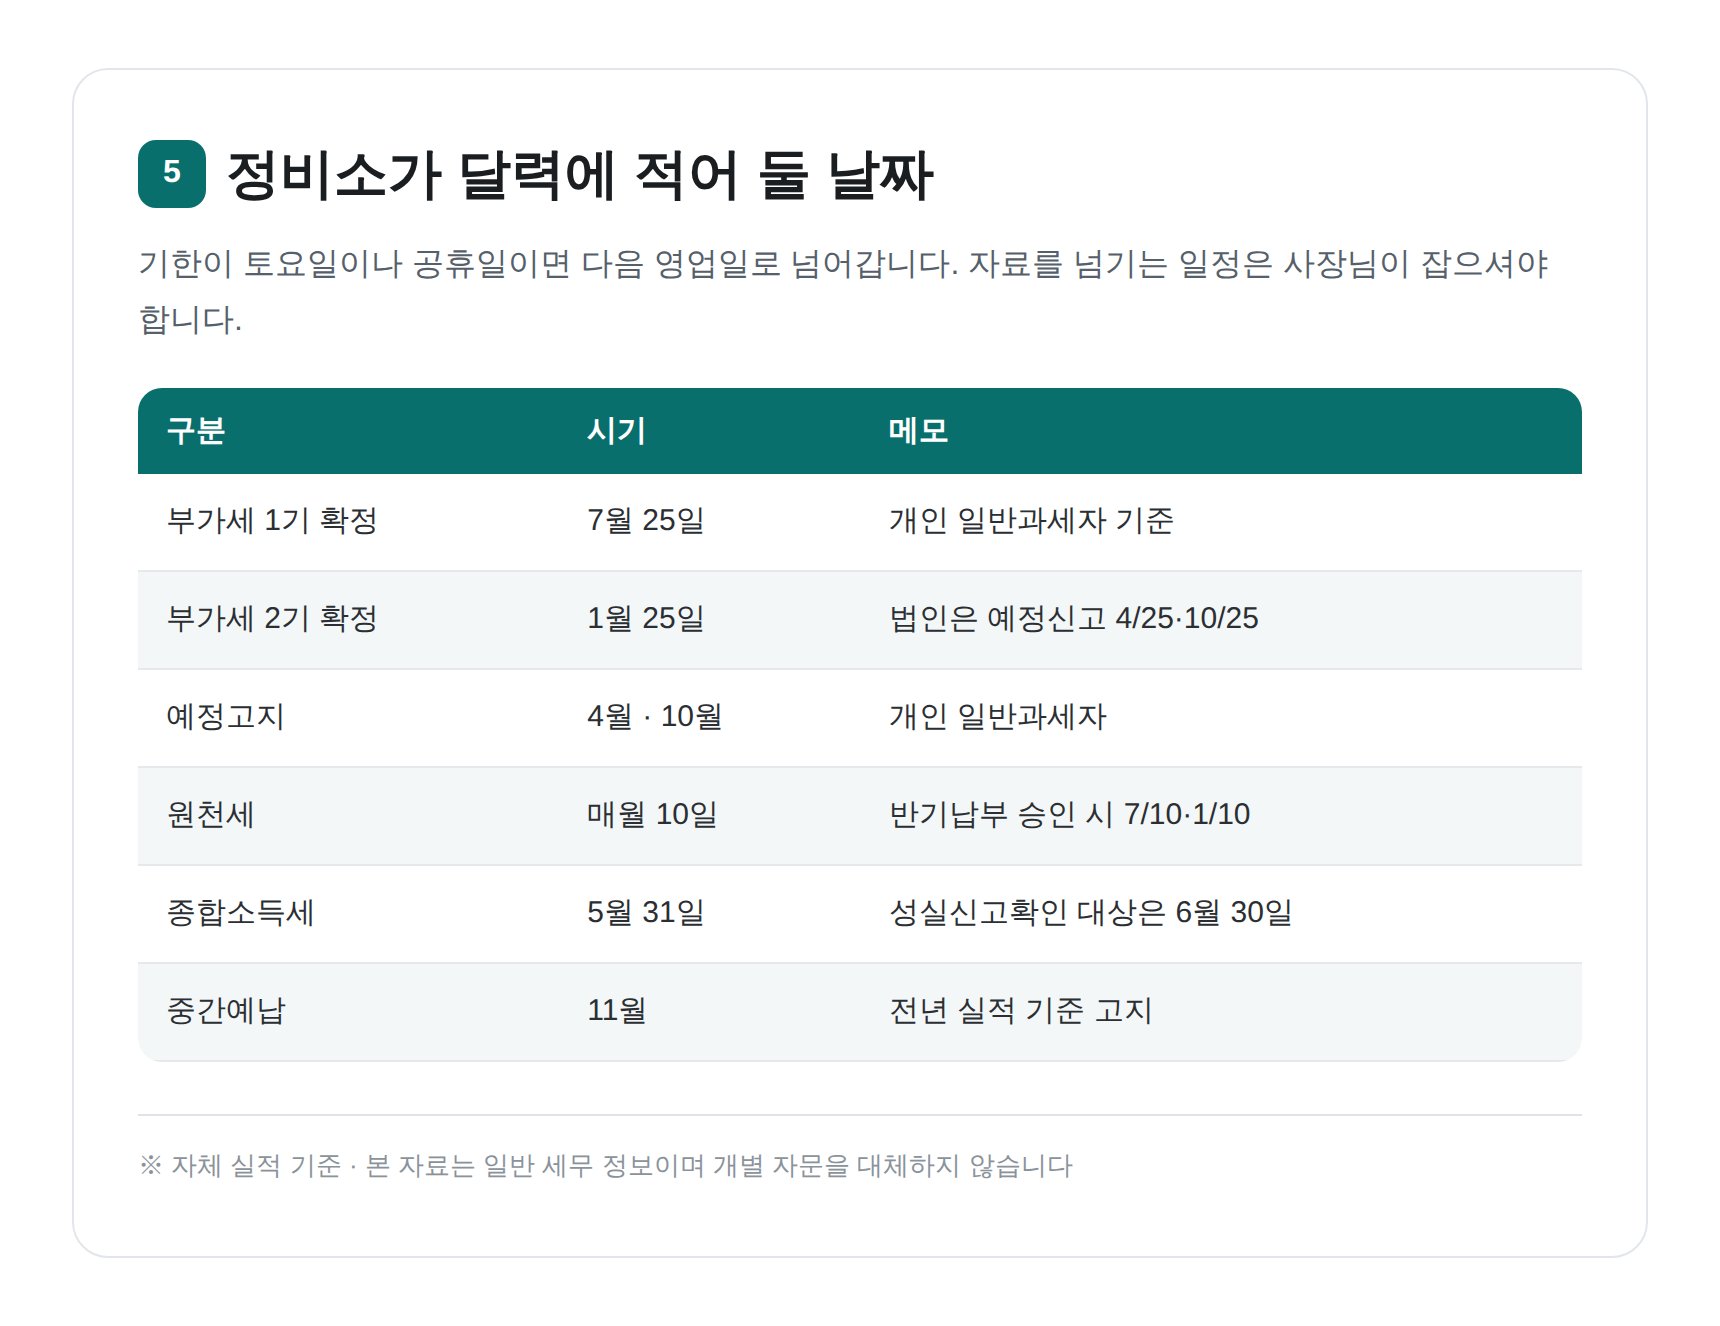Select the 11월 cell

[616, 1011]
